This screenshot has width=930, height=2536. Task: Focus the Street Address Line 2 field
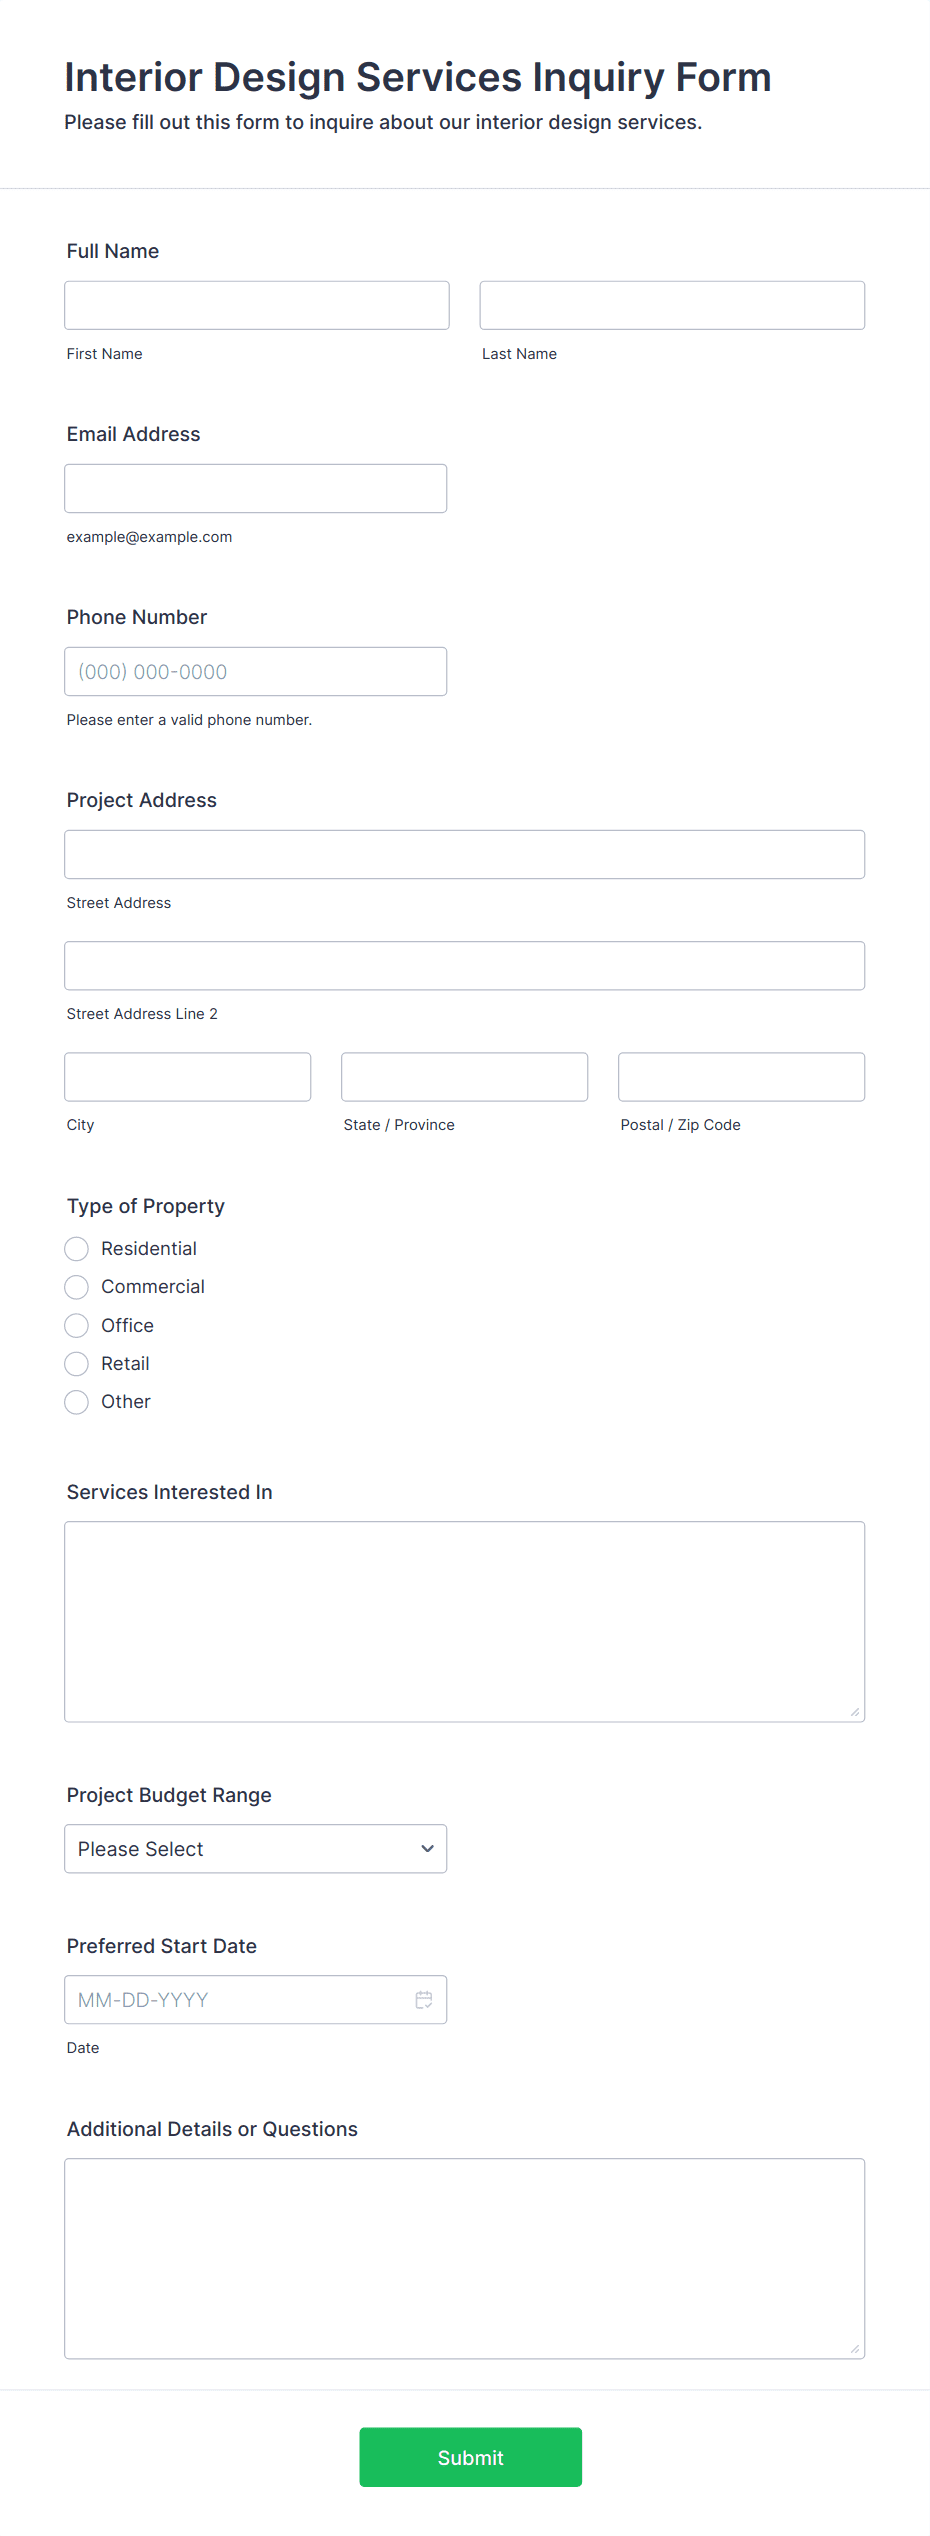pyautogui.click(x=465, y=965)
